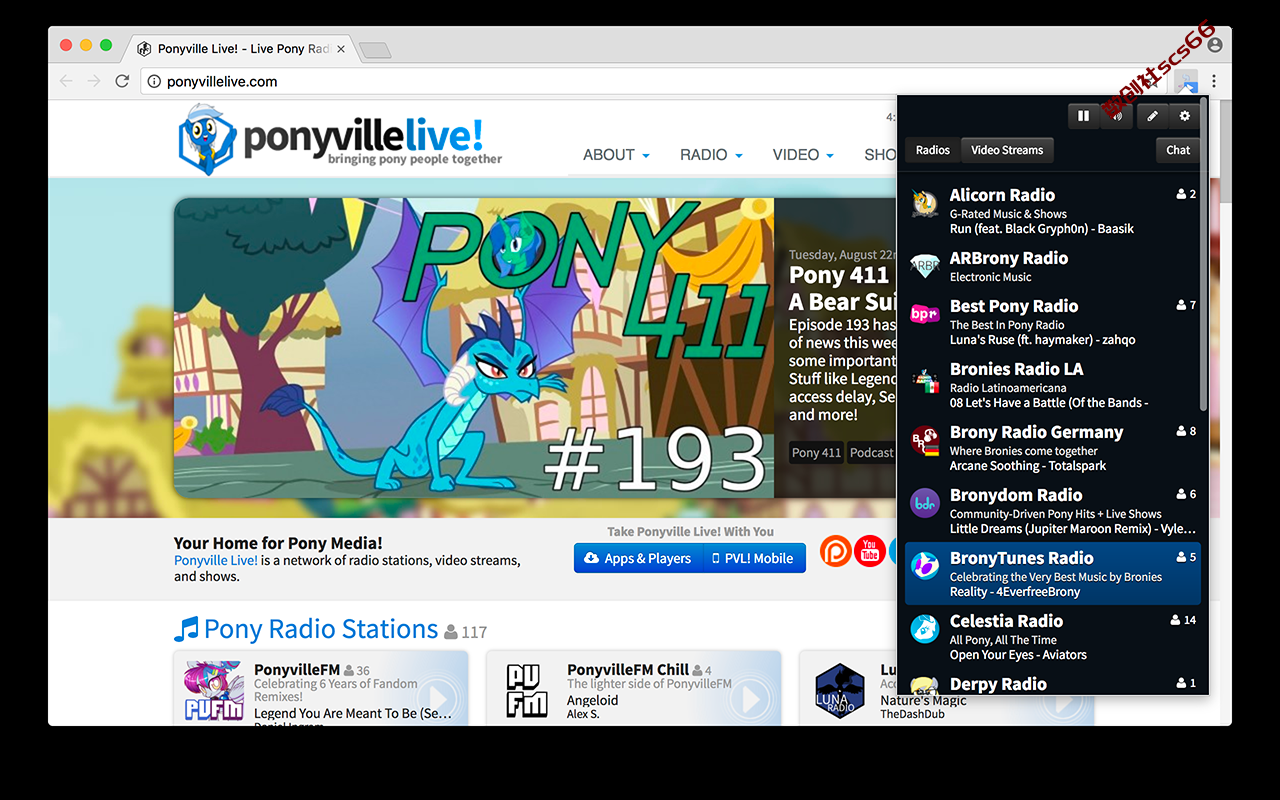
Task: Click the volume speaker button in the popup
Action: pos(1116,116)
